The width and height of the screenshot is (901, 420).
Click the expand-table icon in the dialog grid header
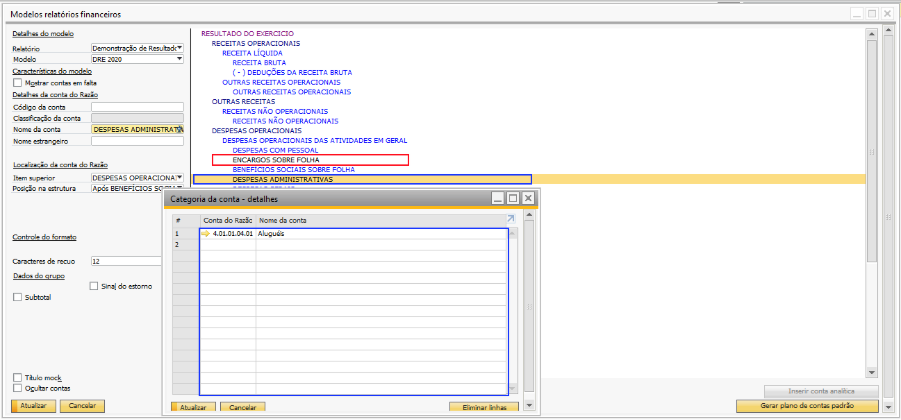point(510,219)
